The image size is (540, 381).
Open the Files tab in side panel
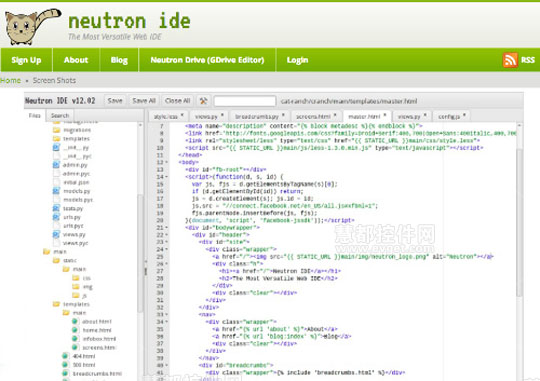34,115
